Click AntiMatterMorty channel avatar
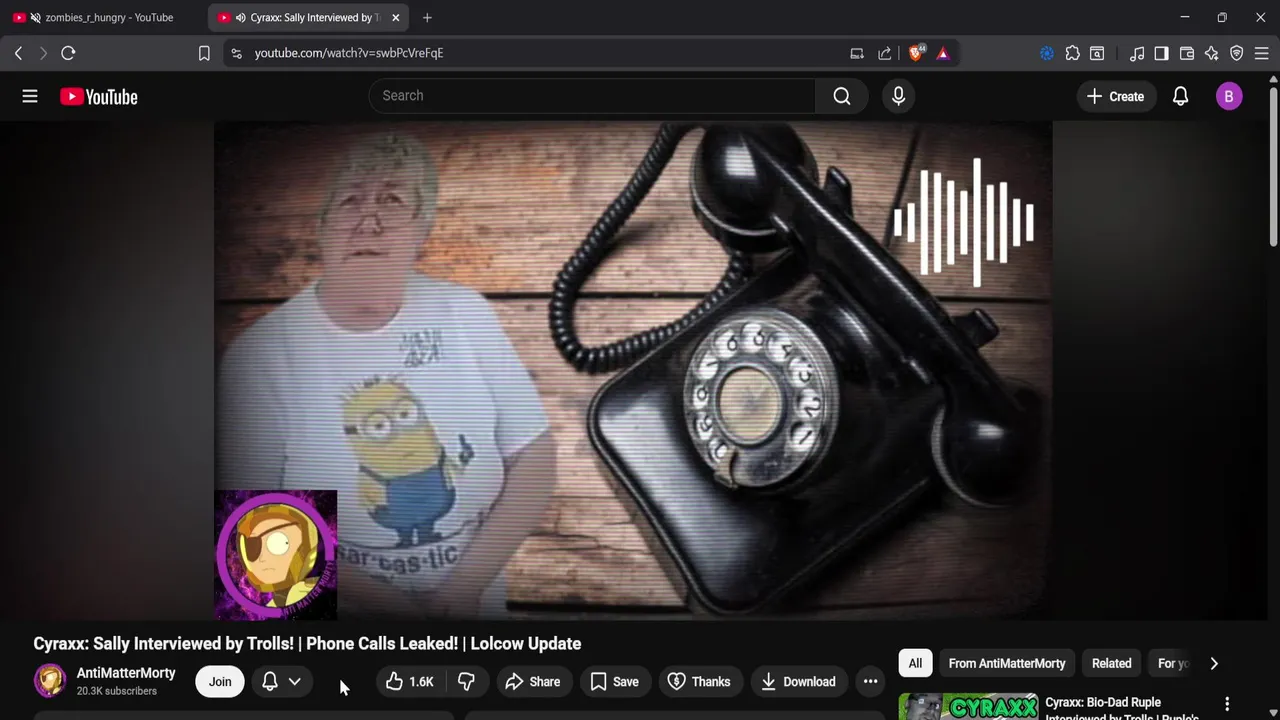Screen dimensions: 1280x720 [x=50, y=681]
